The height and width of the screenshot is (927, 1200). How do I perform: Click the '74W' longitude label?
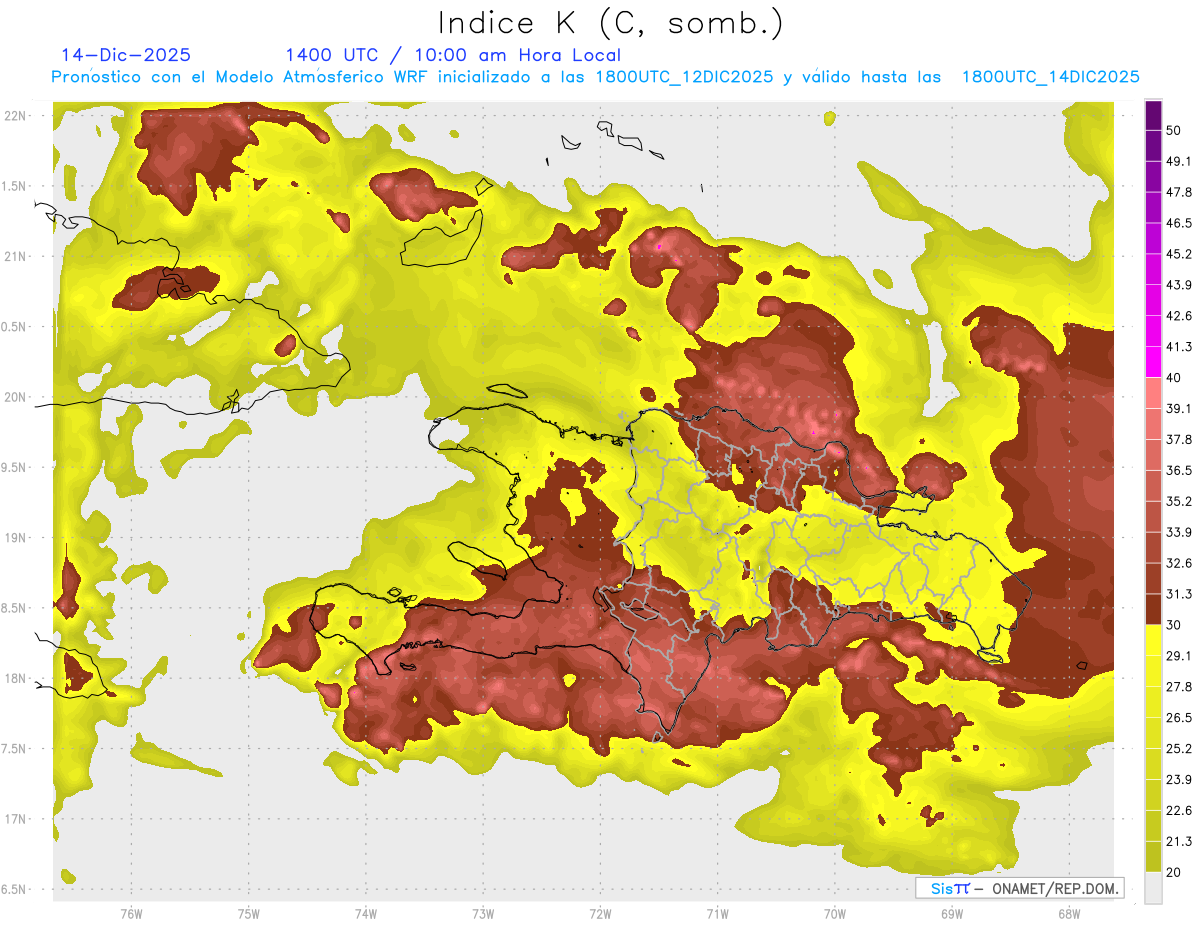[x=366, y=913]
